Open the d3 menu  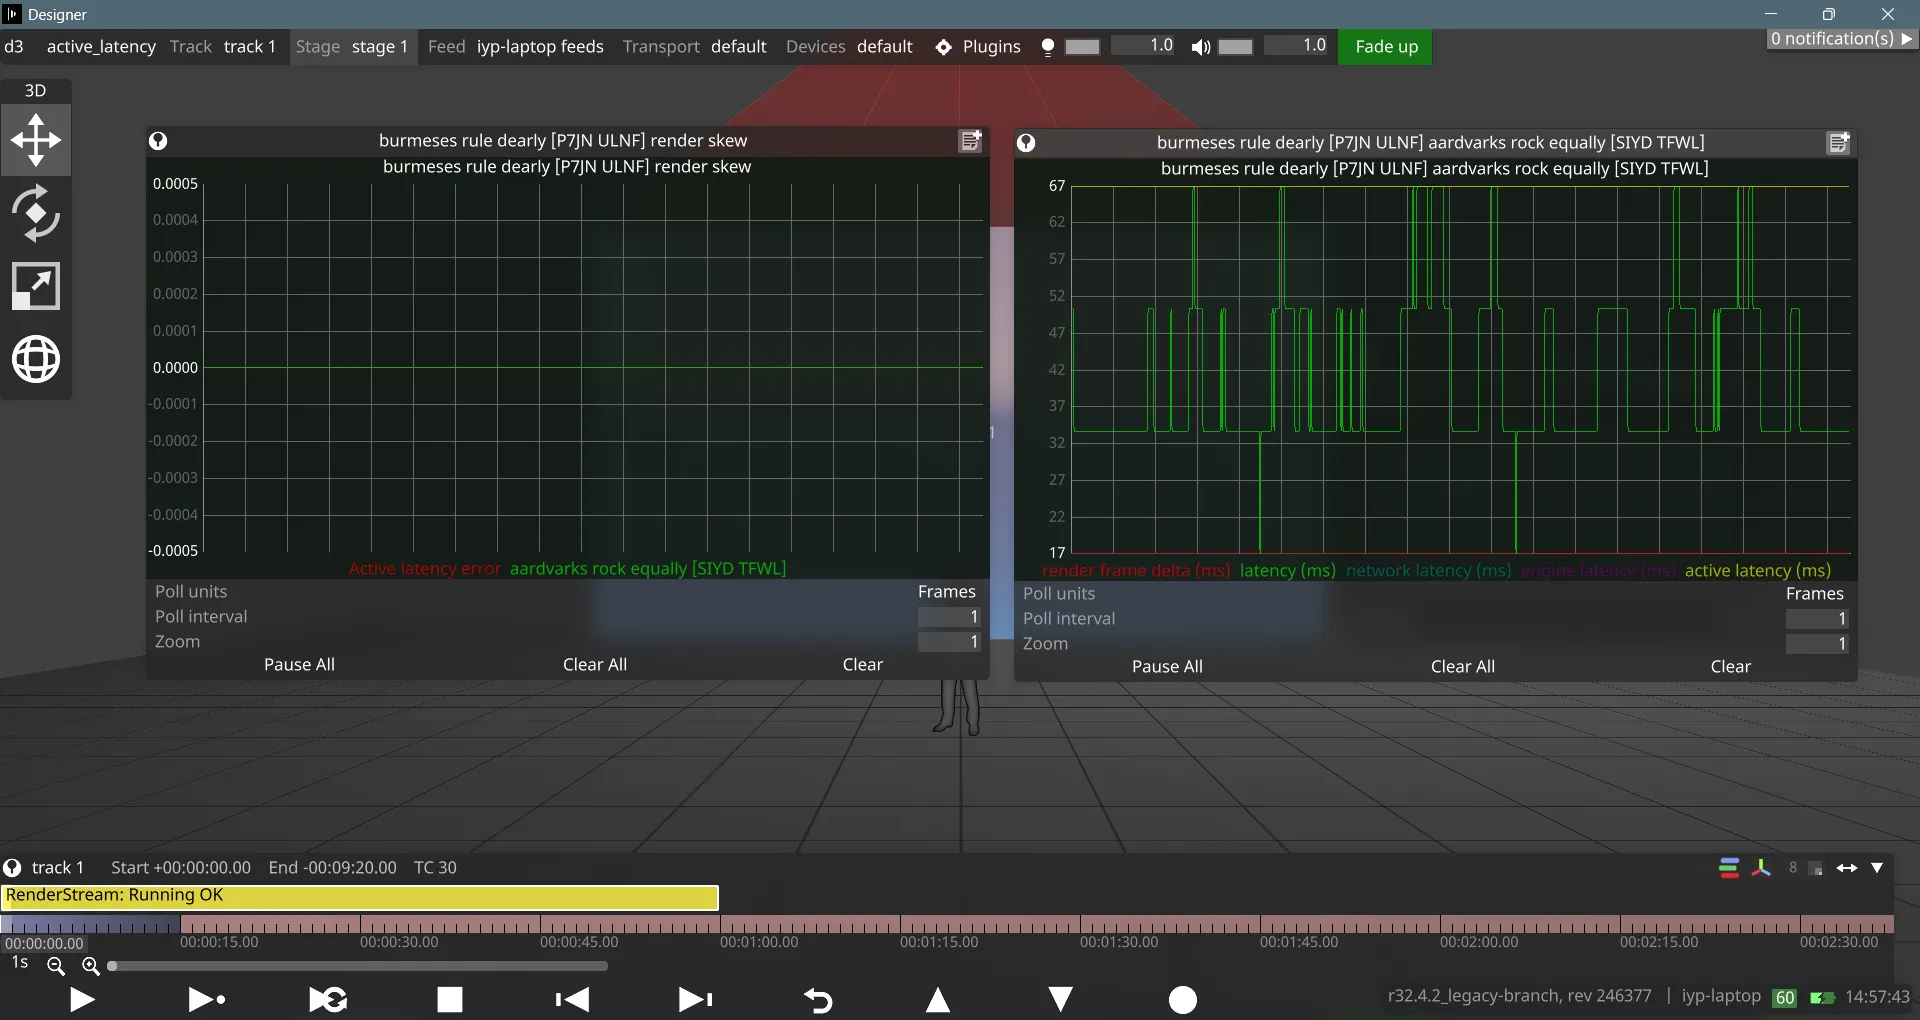coord(14,46)
